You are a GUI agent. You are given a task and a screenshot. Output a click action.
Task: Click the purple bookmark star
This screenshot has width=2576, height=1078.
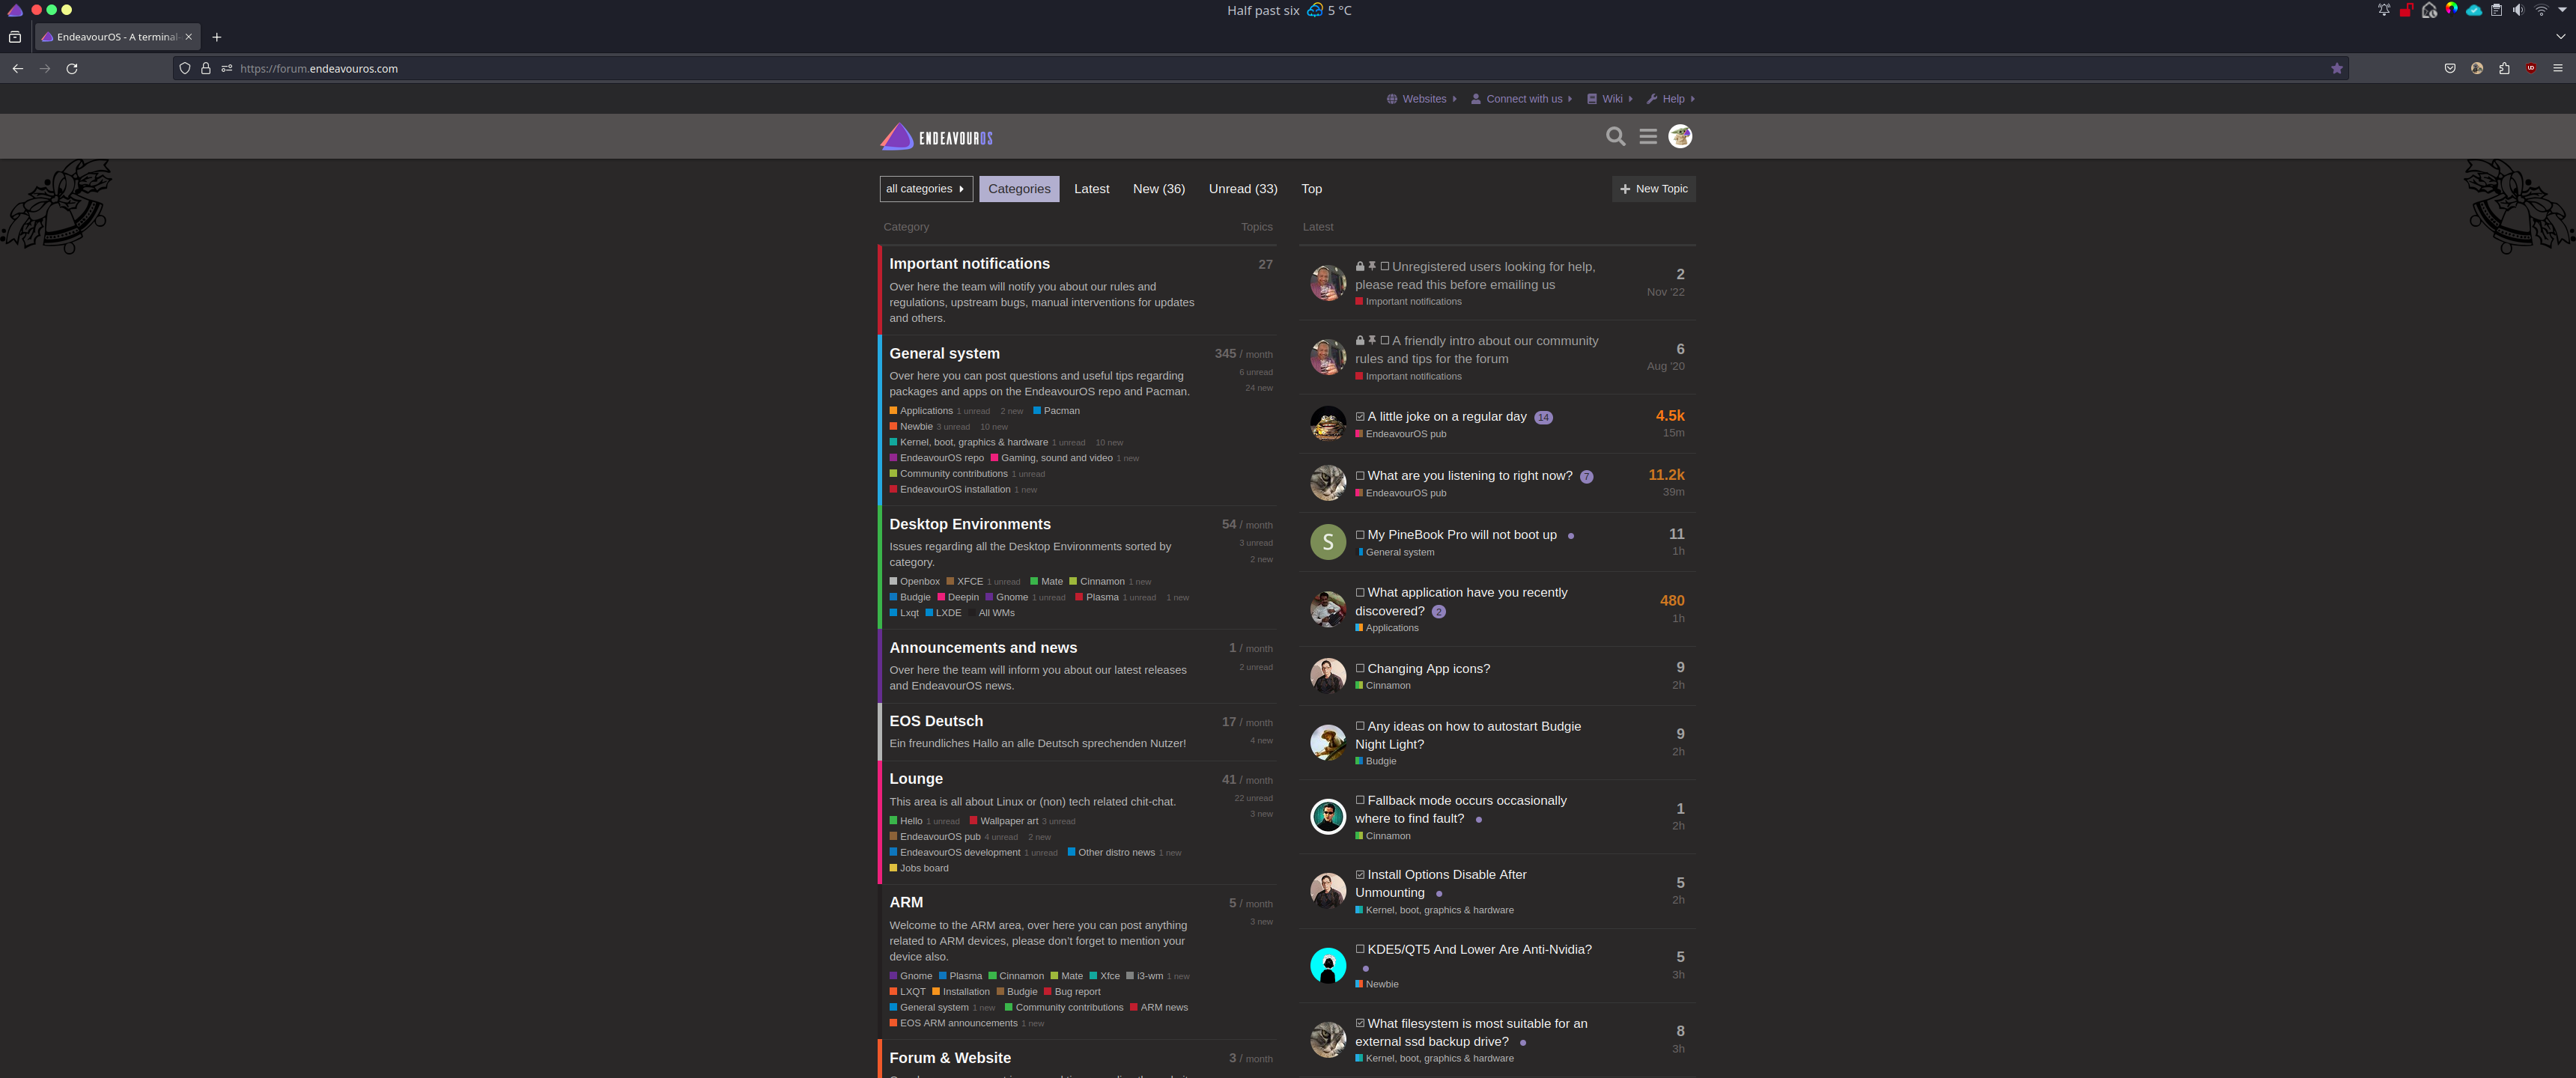[2337, 68]
